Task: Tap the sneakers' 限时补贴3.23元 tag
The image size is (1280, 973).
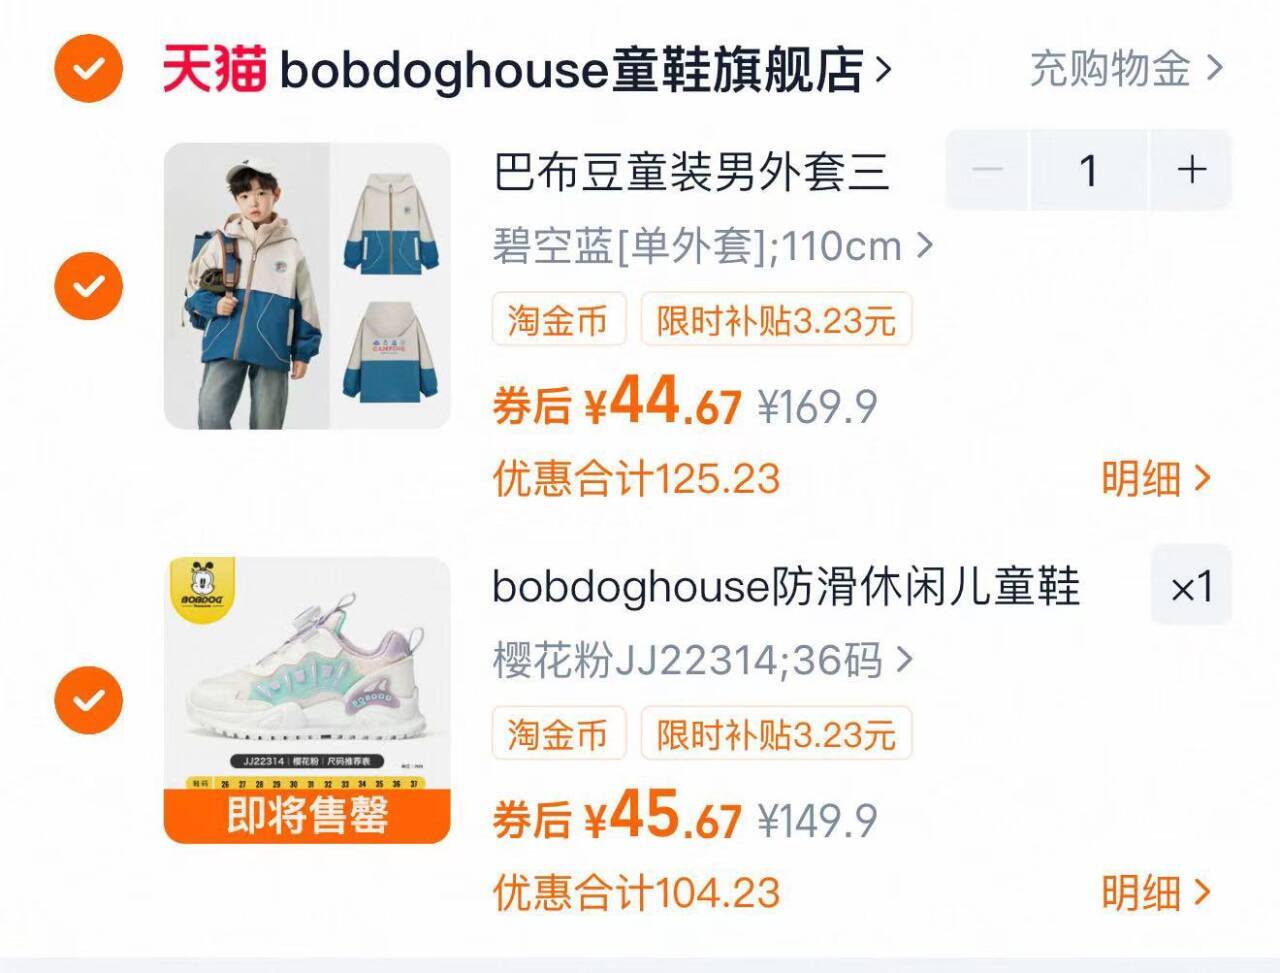Action: pyautogui.click(x=776, y=734)
